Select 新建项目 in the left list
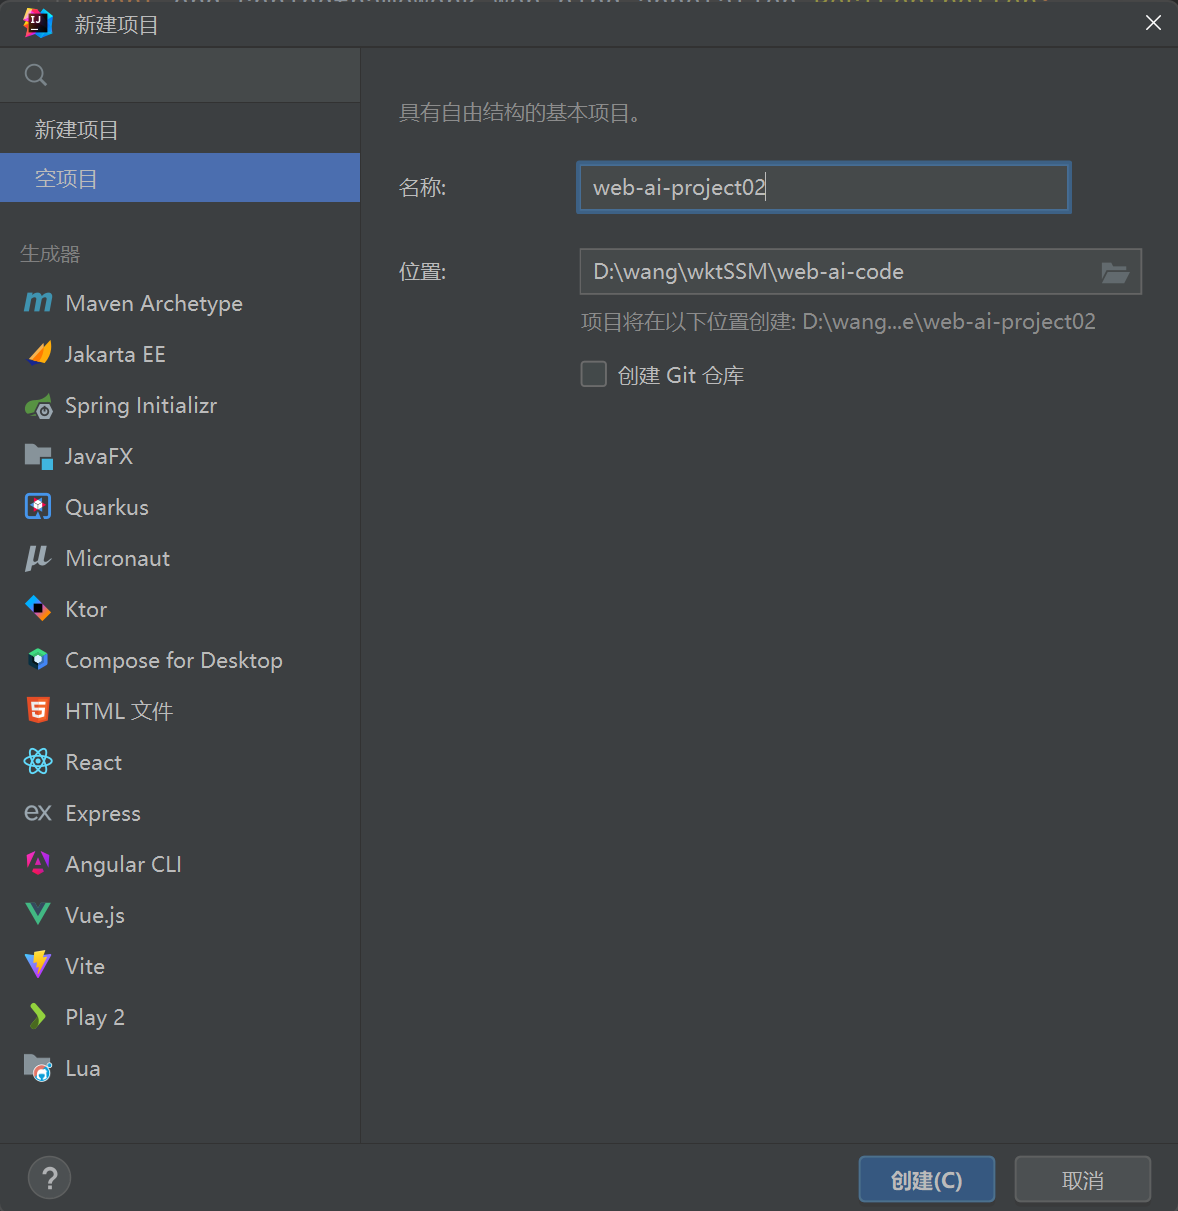 tap(77, 130)
